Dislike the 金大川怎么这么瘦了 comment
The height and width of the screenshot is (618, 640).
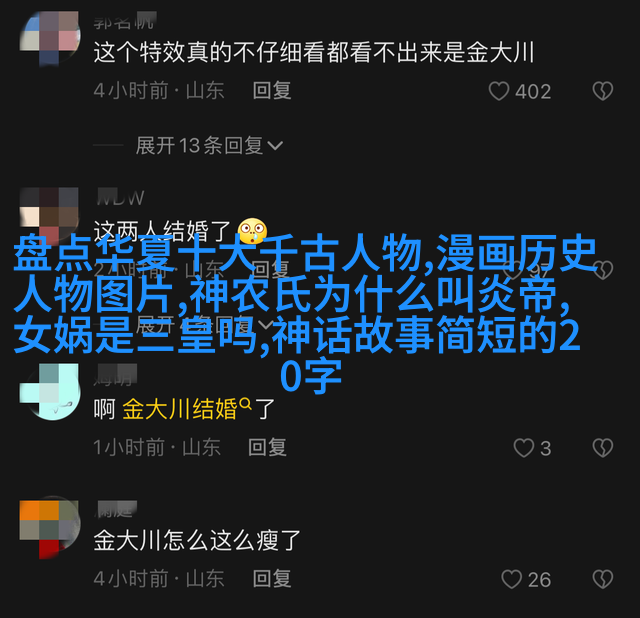603,579
